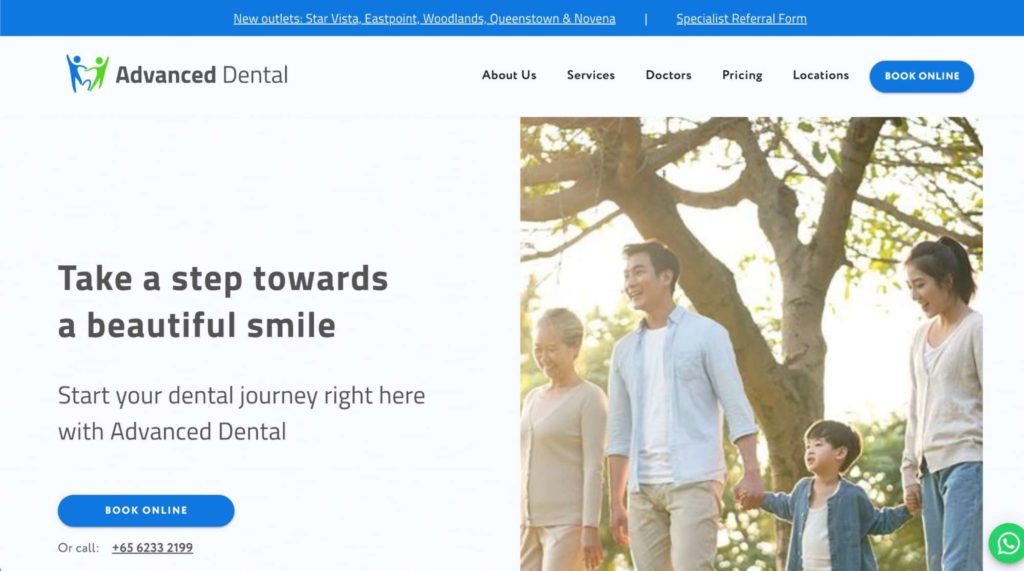
Task: Click Book Online below hero text
Action: pyautogui.click(x=146, y=510)
